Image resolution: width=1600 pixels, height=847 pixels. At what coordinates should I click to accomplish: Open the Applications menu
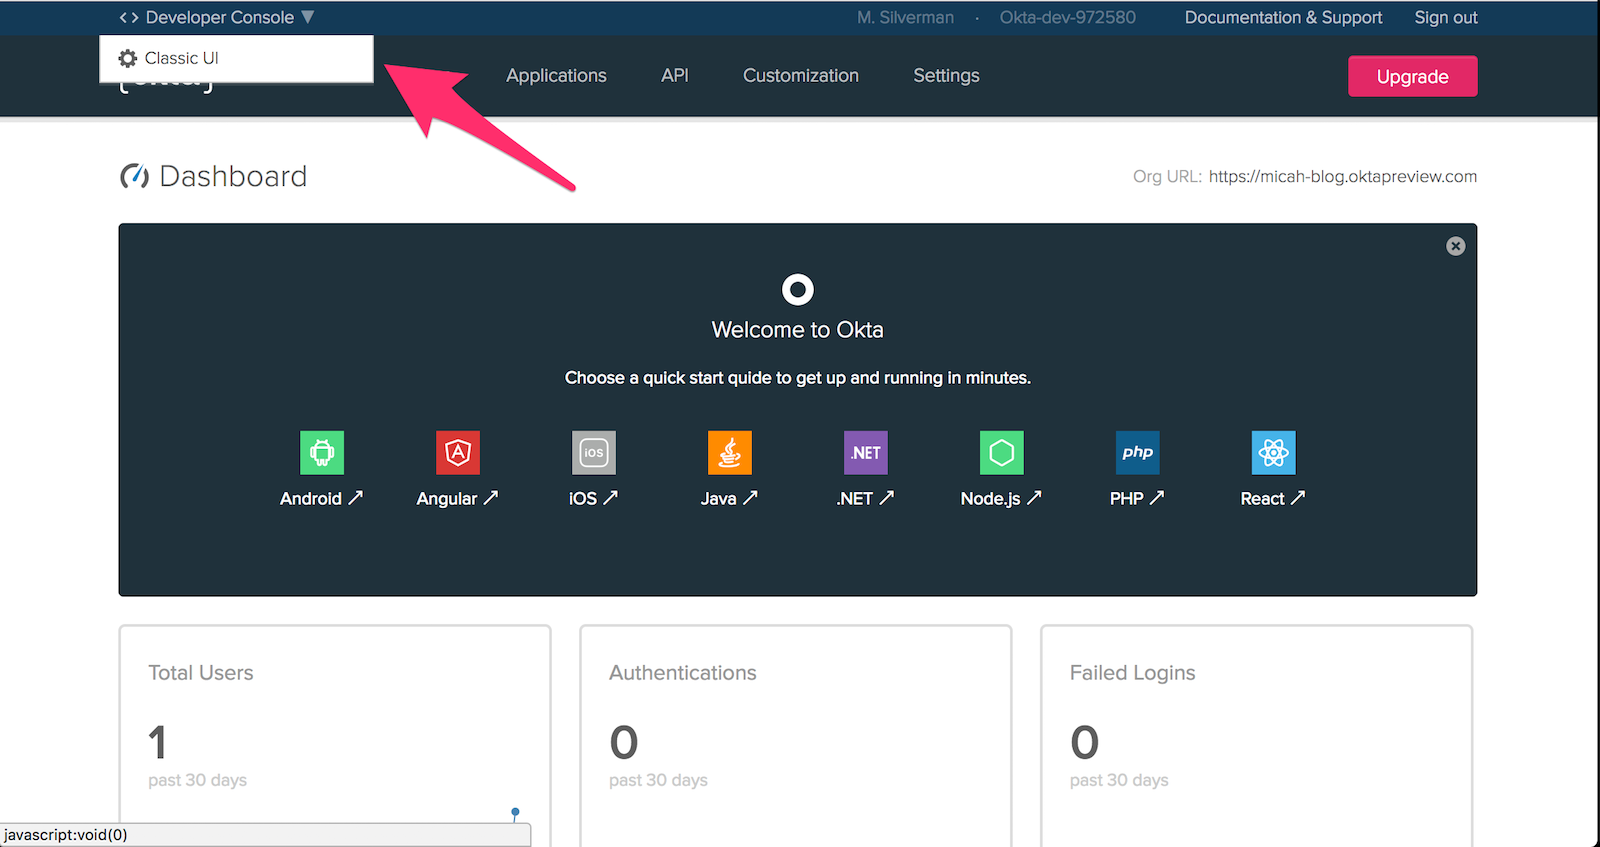556,76
